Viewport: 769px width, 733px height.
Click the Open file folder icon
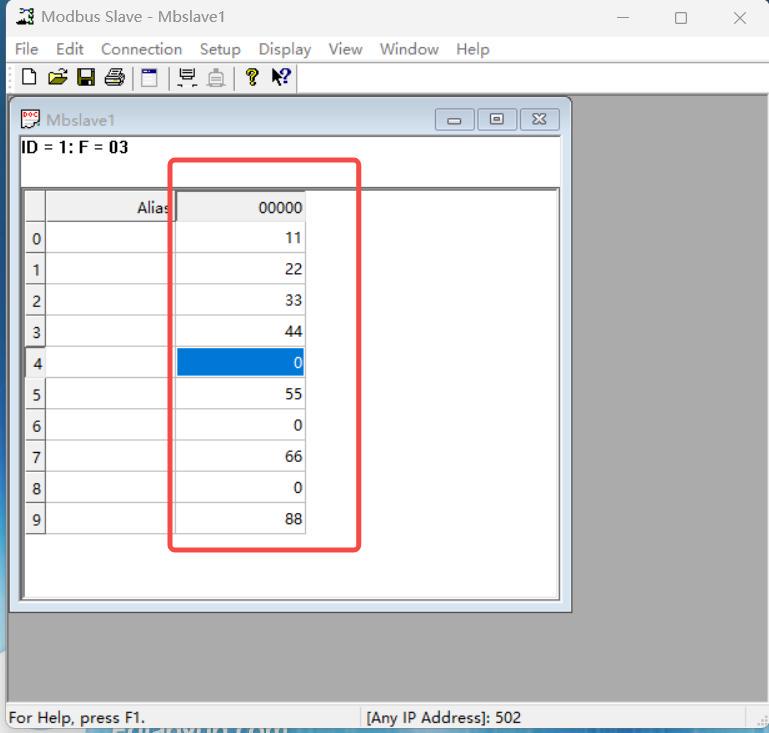click(x=58, y=77)
